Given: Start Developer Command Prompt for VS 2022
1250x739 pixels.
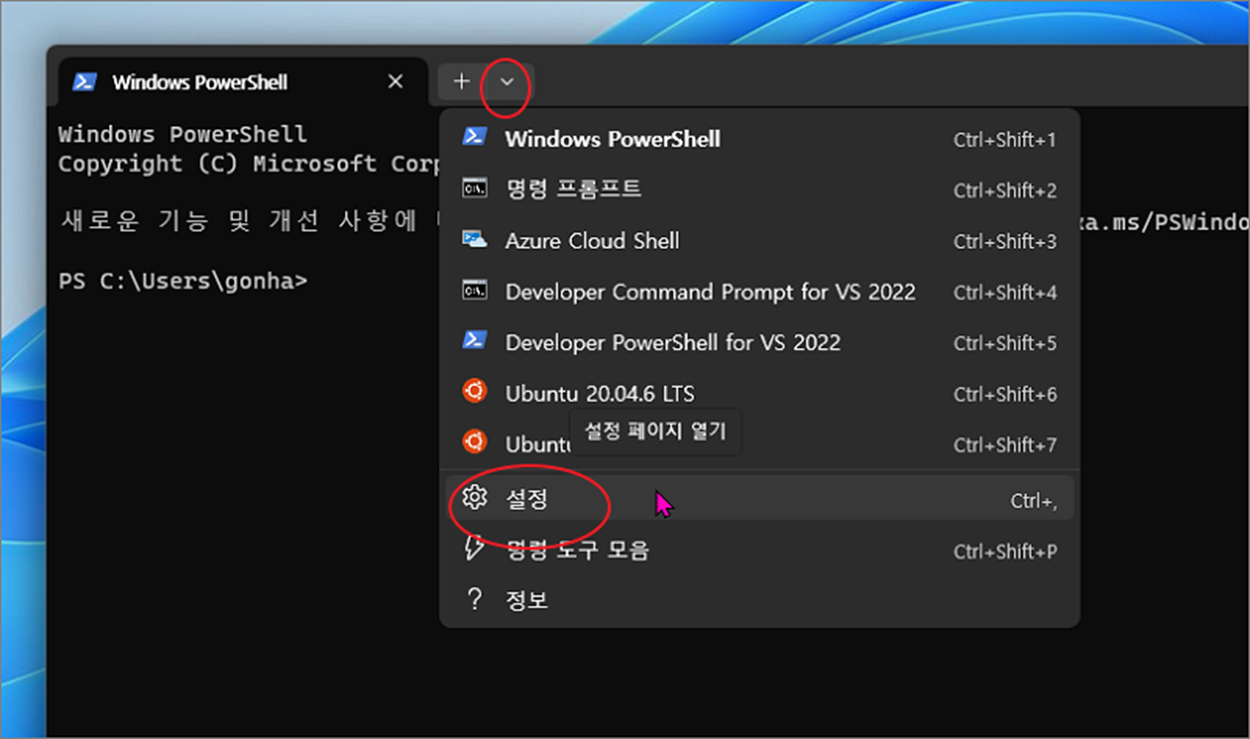Looking at the screenshot, I should pos(760,292).
